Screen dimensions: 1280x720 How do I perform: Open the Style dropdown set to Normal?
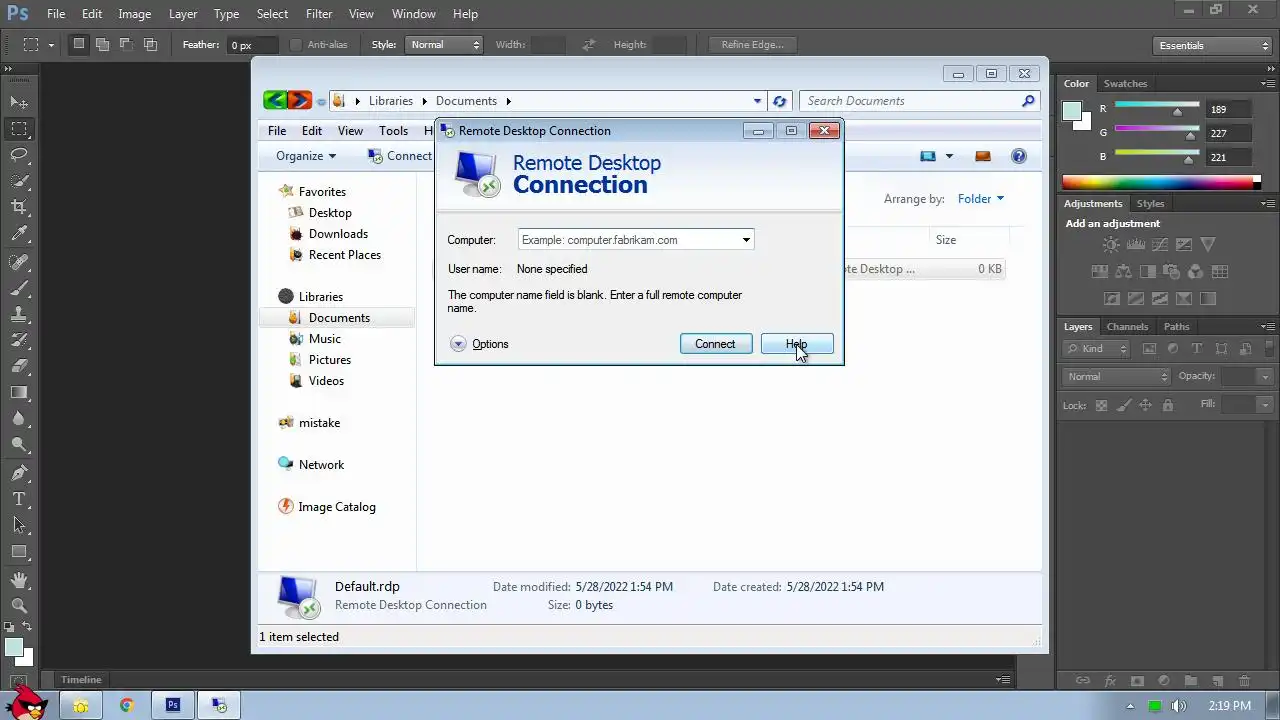(444, 45)
